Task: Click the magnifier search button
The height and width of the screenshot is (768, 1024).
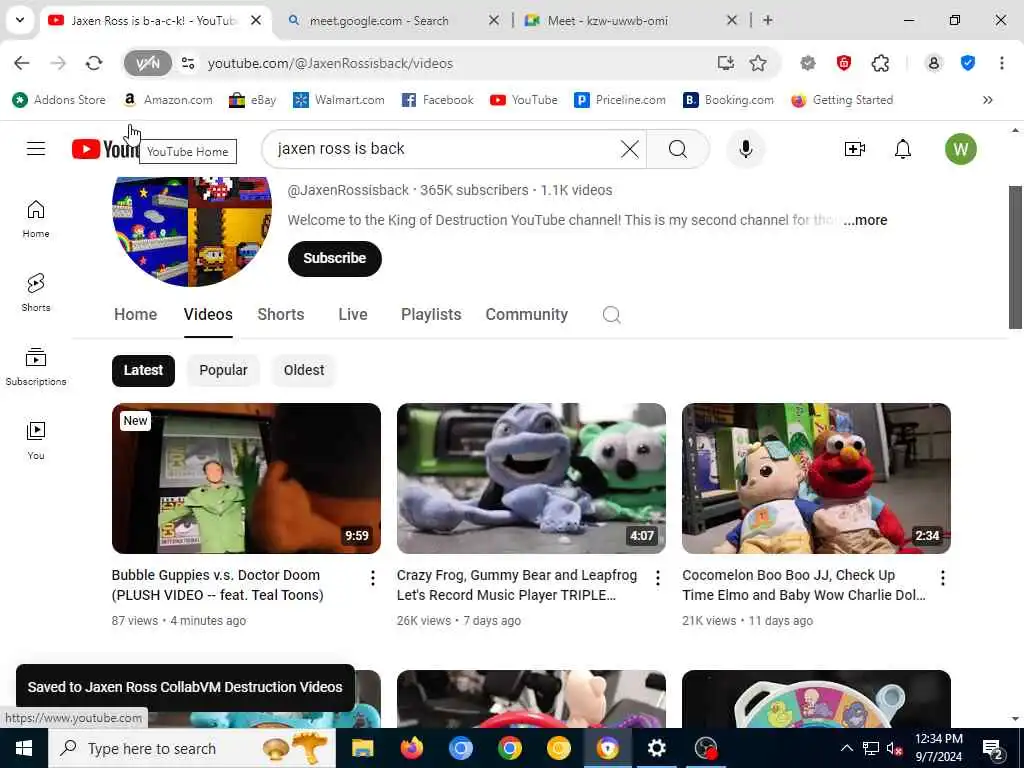Action: [x=678, y=149]
